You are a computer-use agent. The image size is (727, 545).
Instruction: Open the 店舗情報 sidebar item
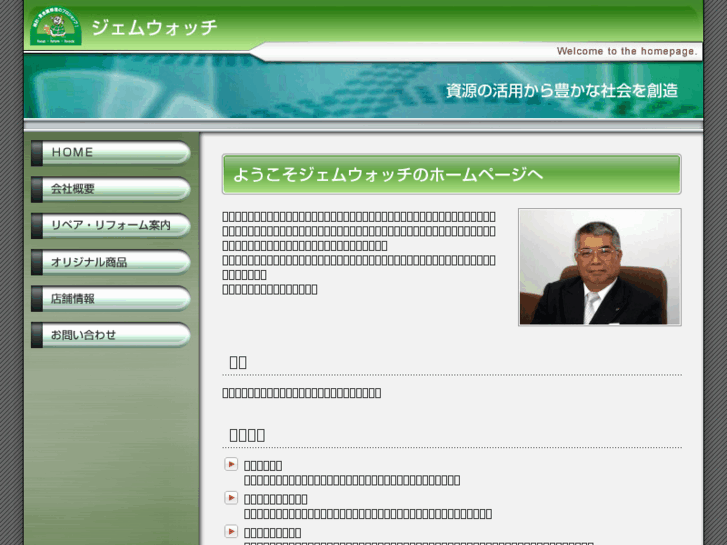coord(111,299)
